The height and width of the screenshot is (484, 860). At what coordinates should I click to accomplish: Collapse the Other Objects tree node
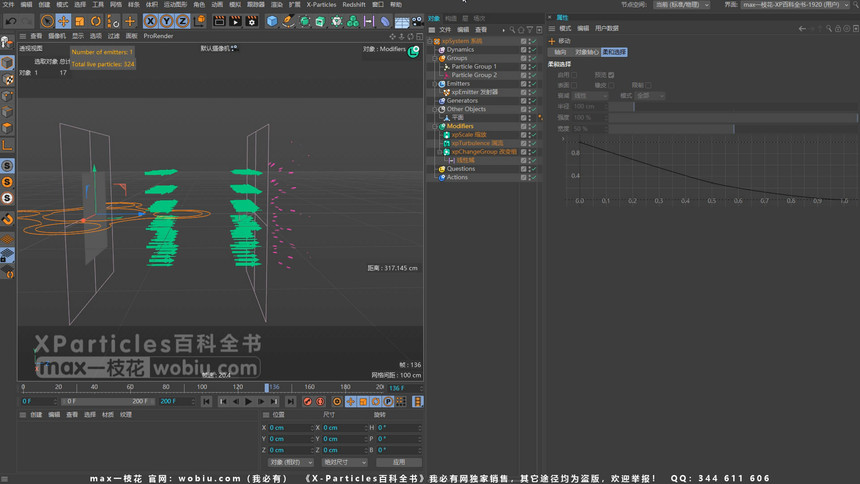[x=435, y=109]
